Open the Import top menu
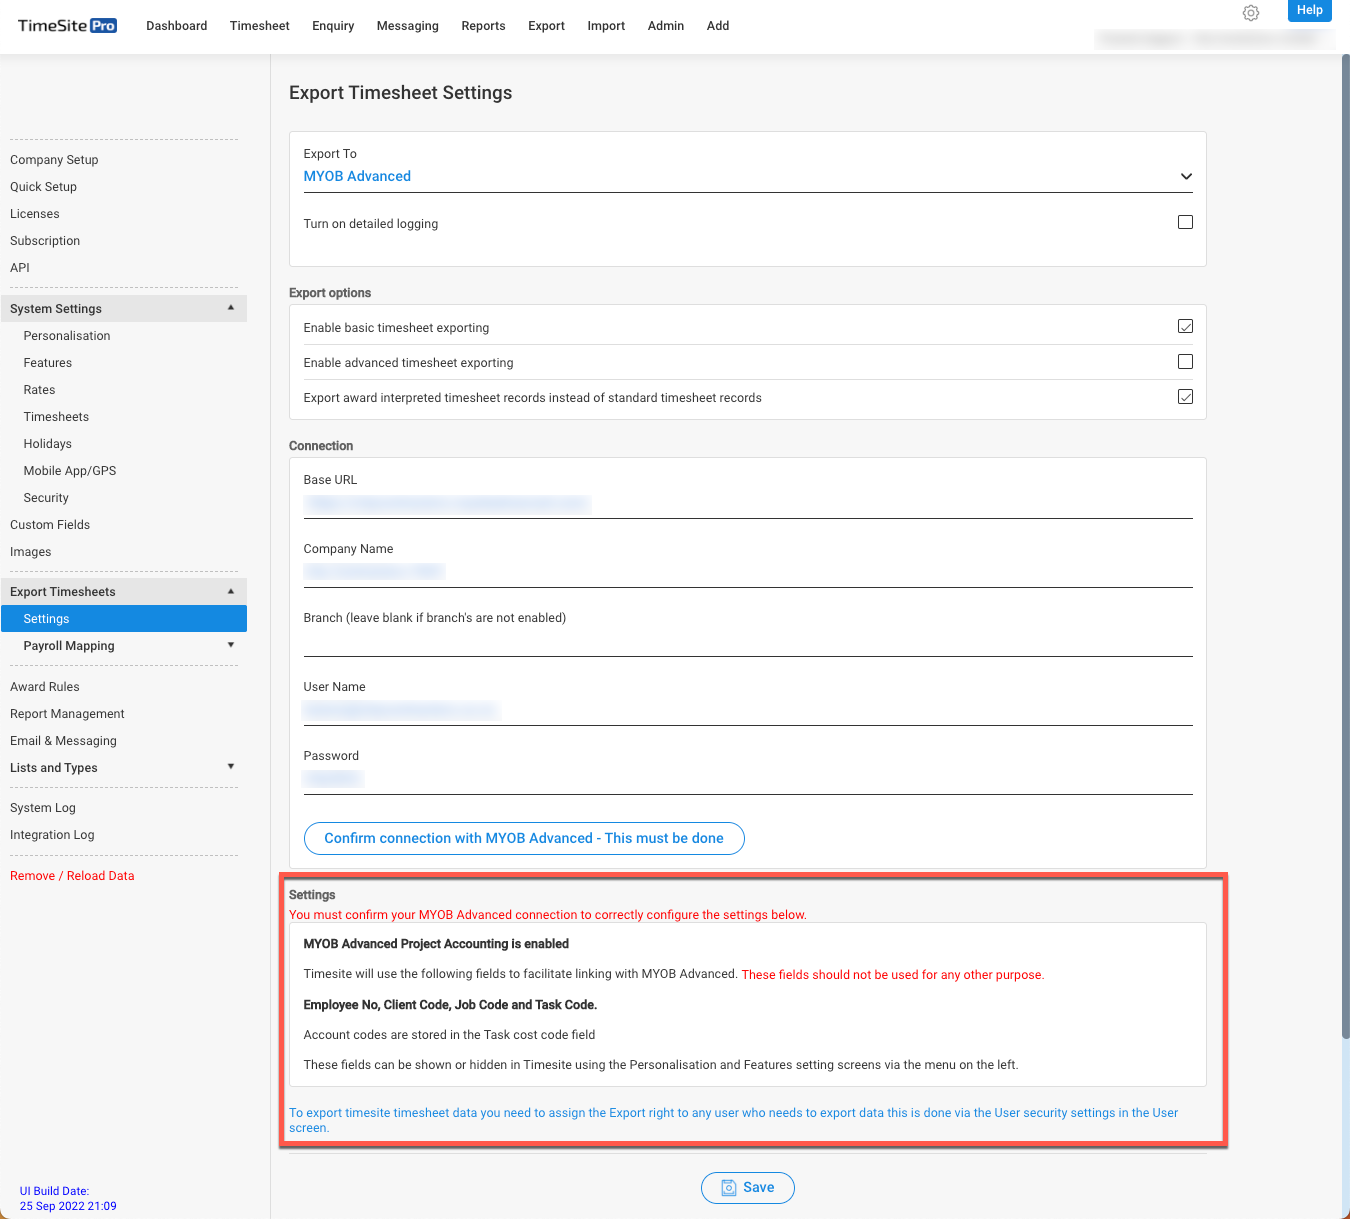 click(606, 26)
